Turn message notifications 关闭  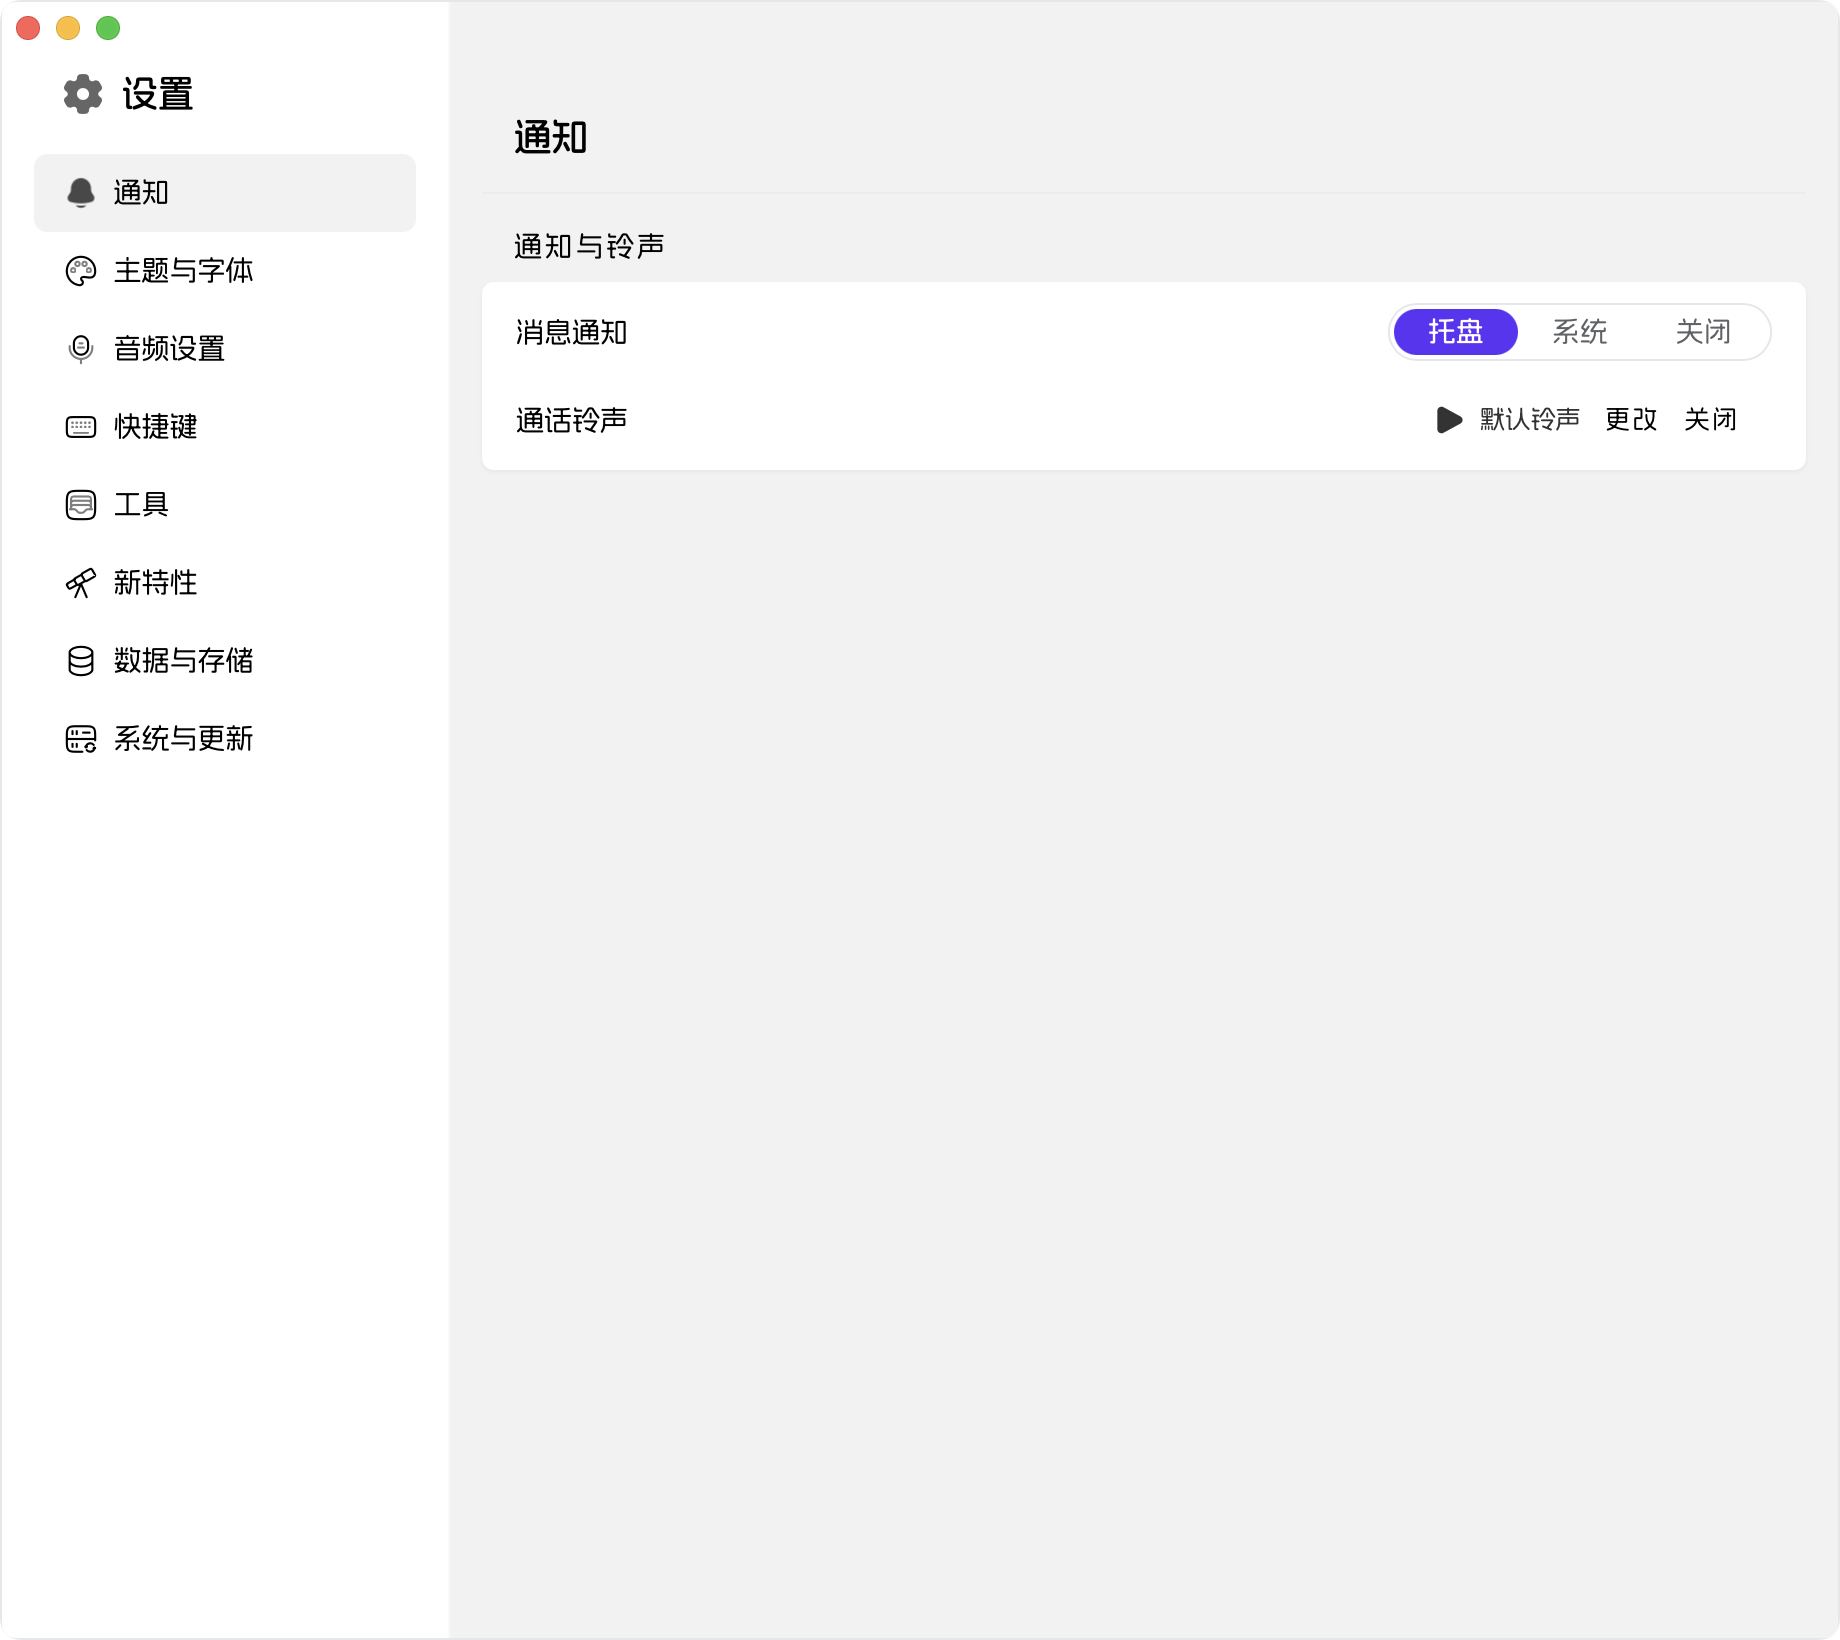coord(1704,332)
